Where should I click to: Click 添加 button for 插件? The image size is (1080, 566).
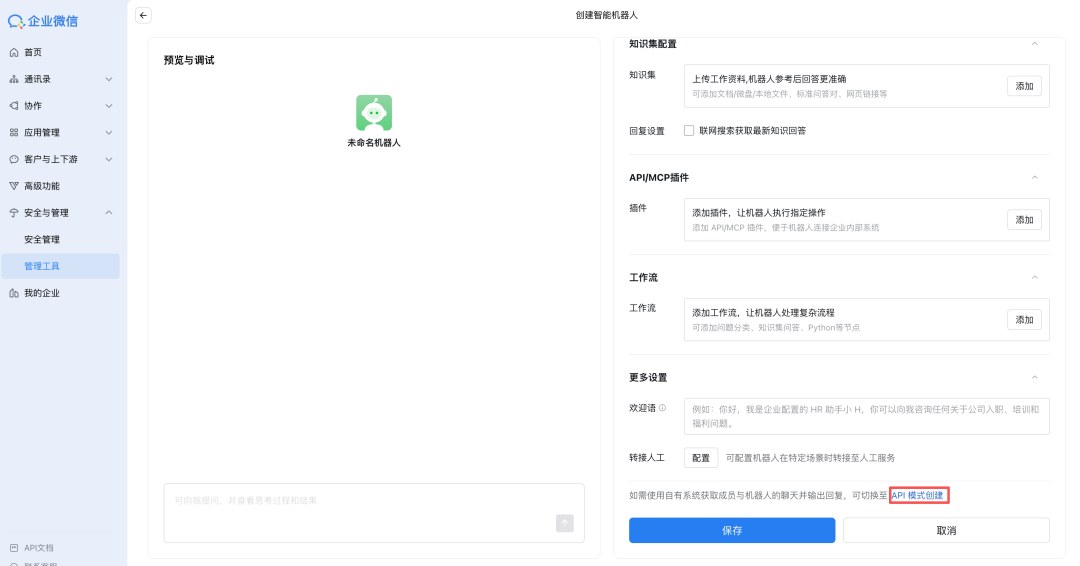tap(1024, 220)
